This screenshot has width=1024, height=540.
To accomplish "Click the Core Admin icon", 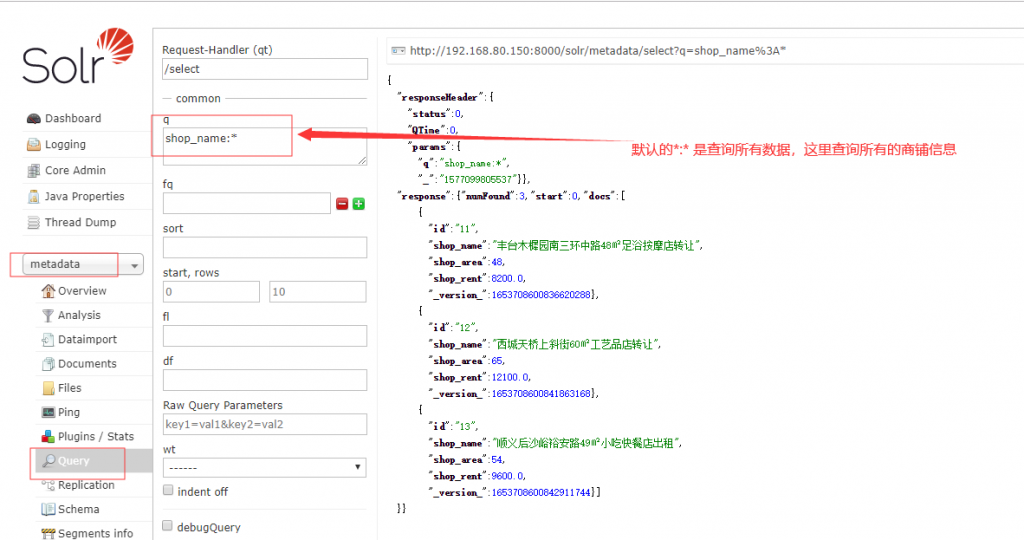I will pyautogui.click(x=33, y=171).
